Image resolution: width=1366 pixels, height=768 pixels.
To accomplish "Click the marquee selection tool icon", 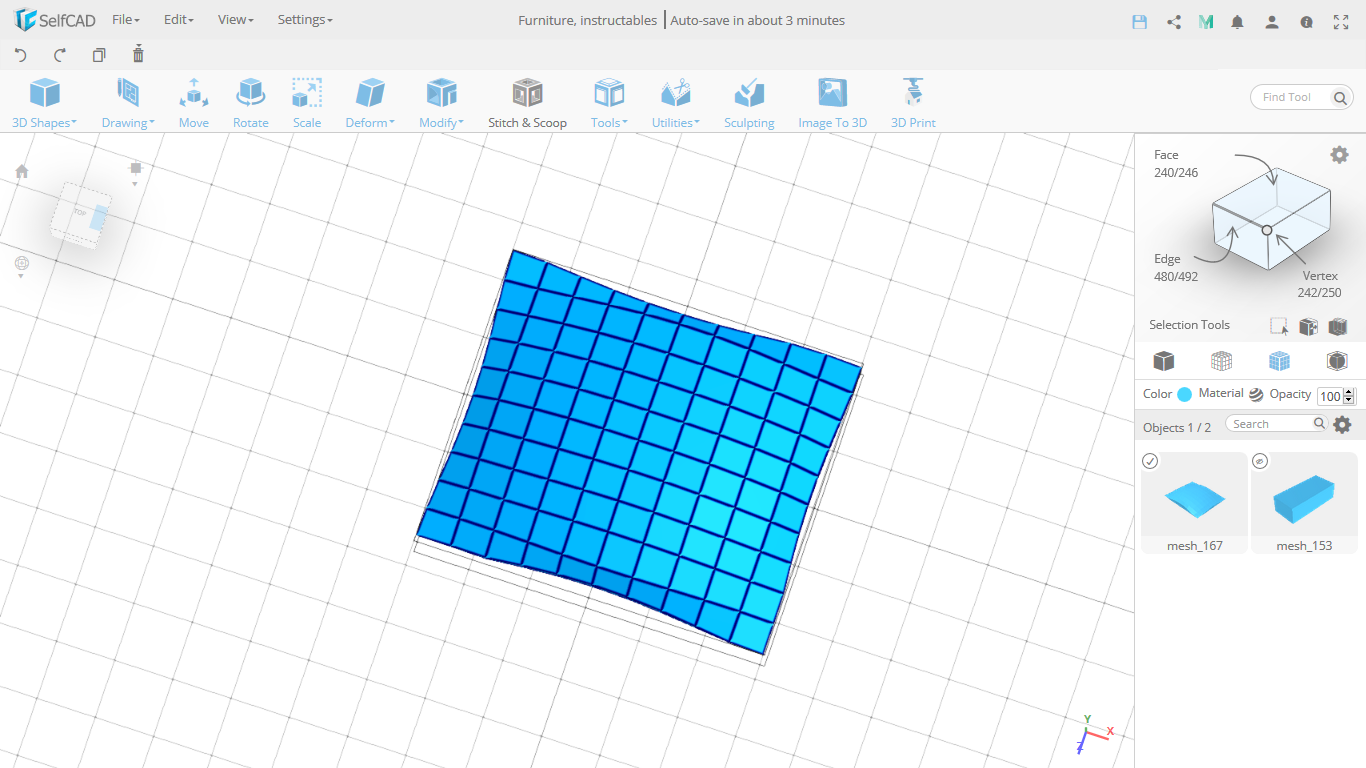I will 1278,326.
